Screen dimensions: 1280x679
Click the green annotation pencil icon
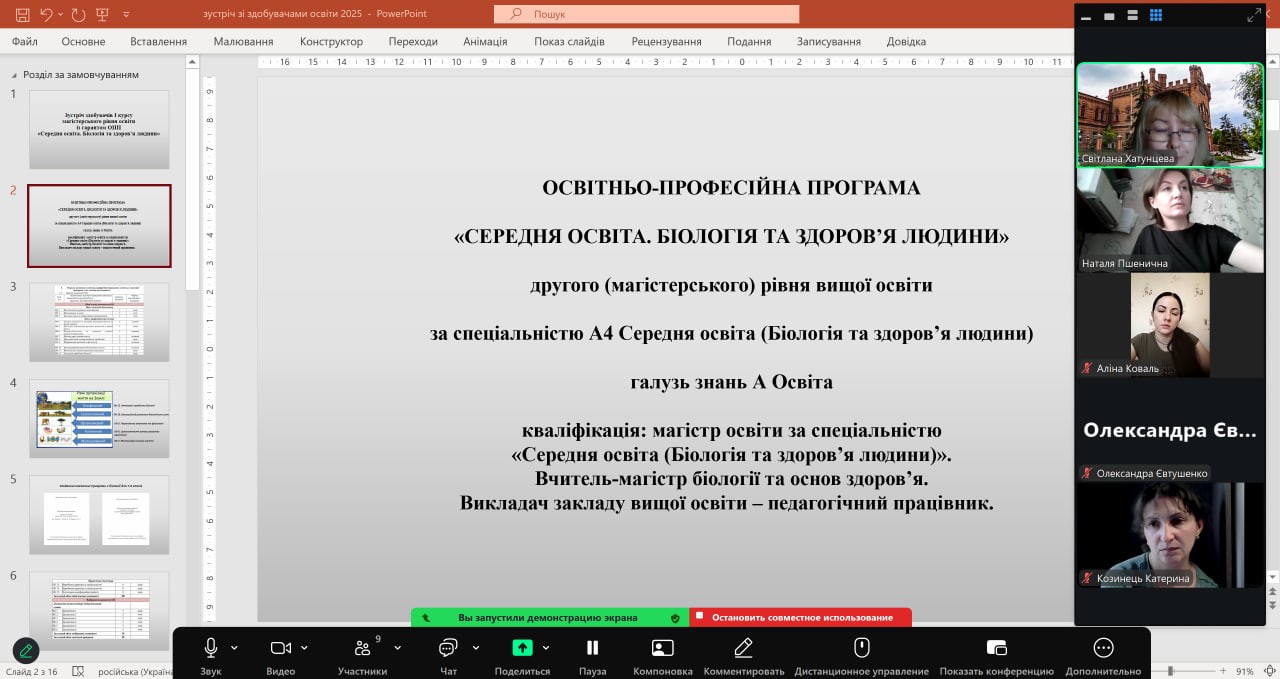click(x=26, y=651)
